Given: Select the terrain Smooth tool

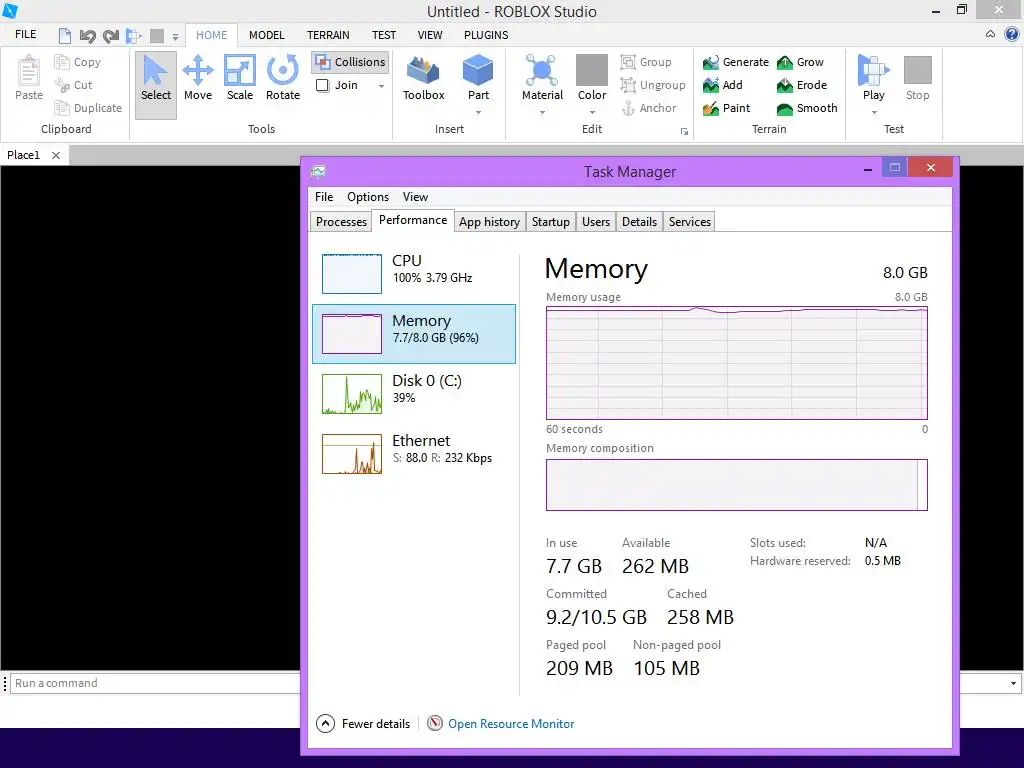Looking at the screenshot, I should pos(807,108).
